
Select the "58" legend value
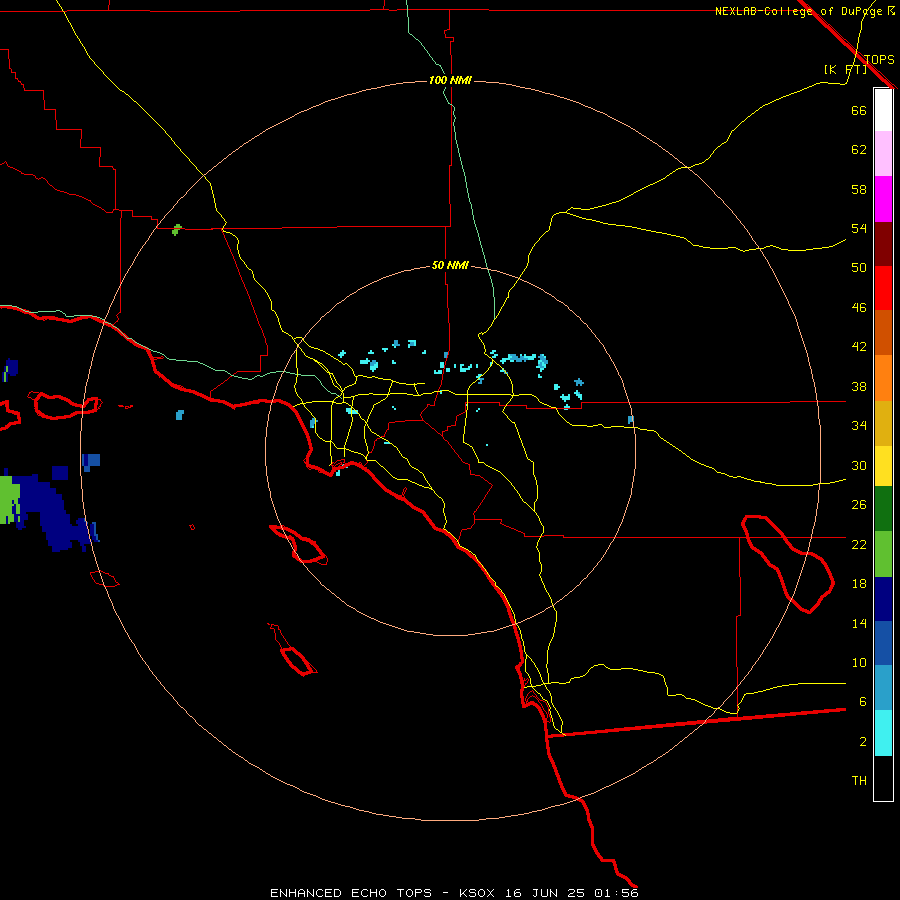pyautogui.click(x=859, y=189)
